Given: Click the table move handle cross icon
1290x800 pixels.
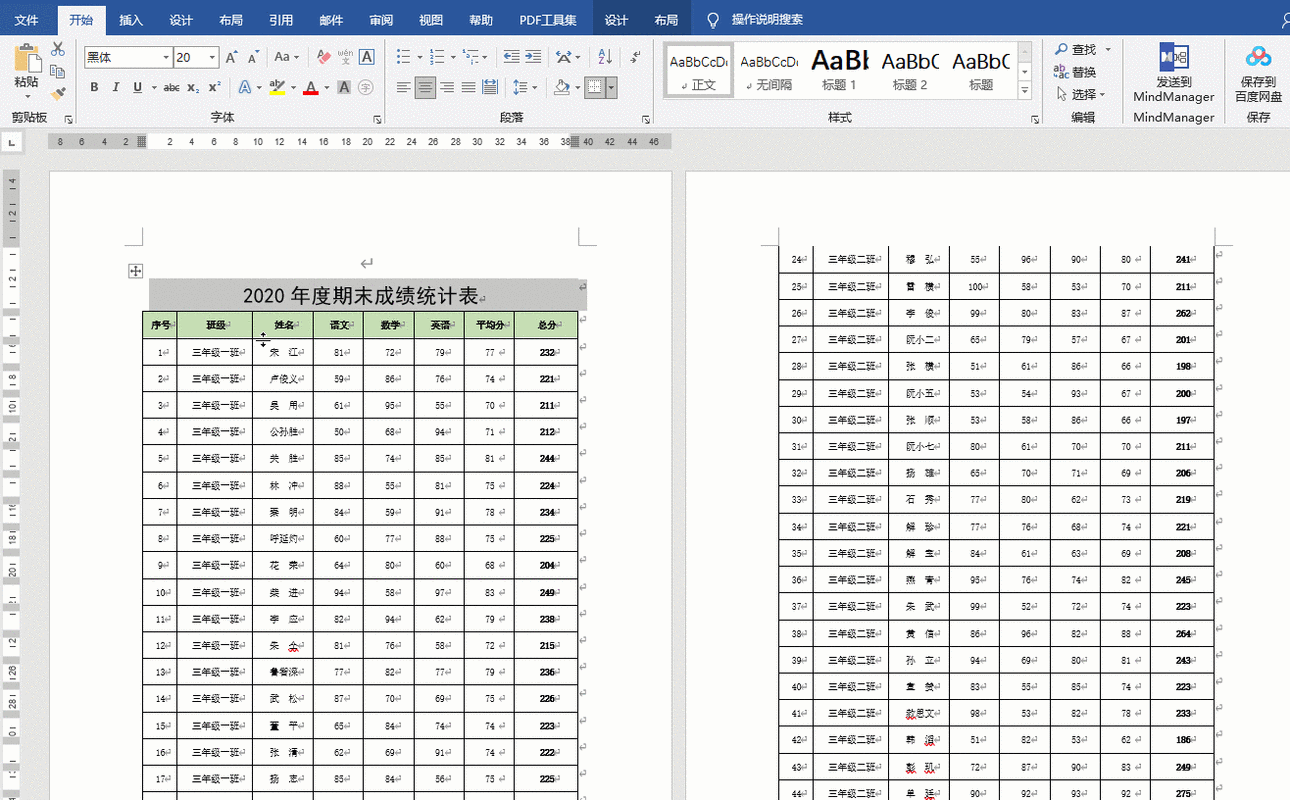Looking at the screenshot, I should click(x=135, y=271).
